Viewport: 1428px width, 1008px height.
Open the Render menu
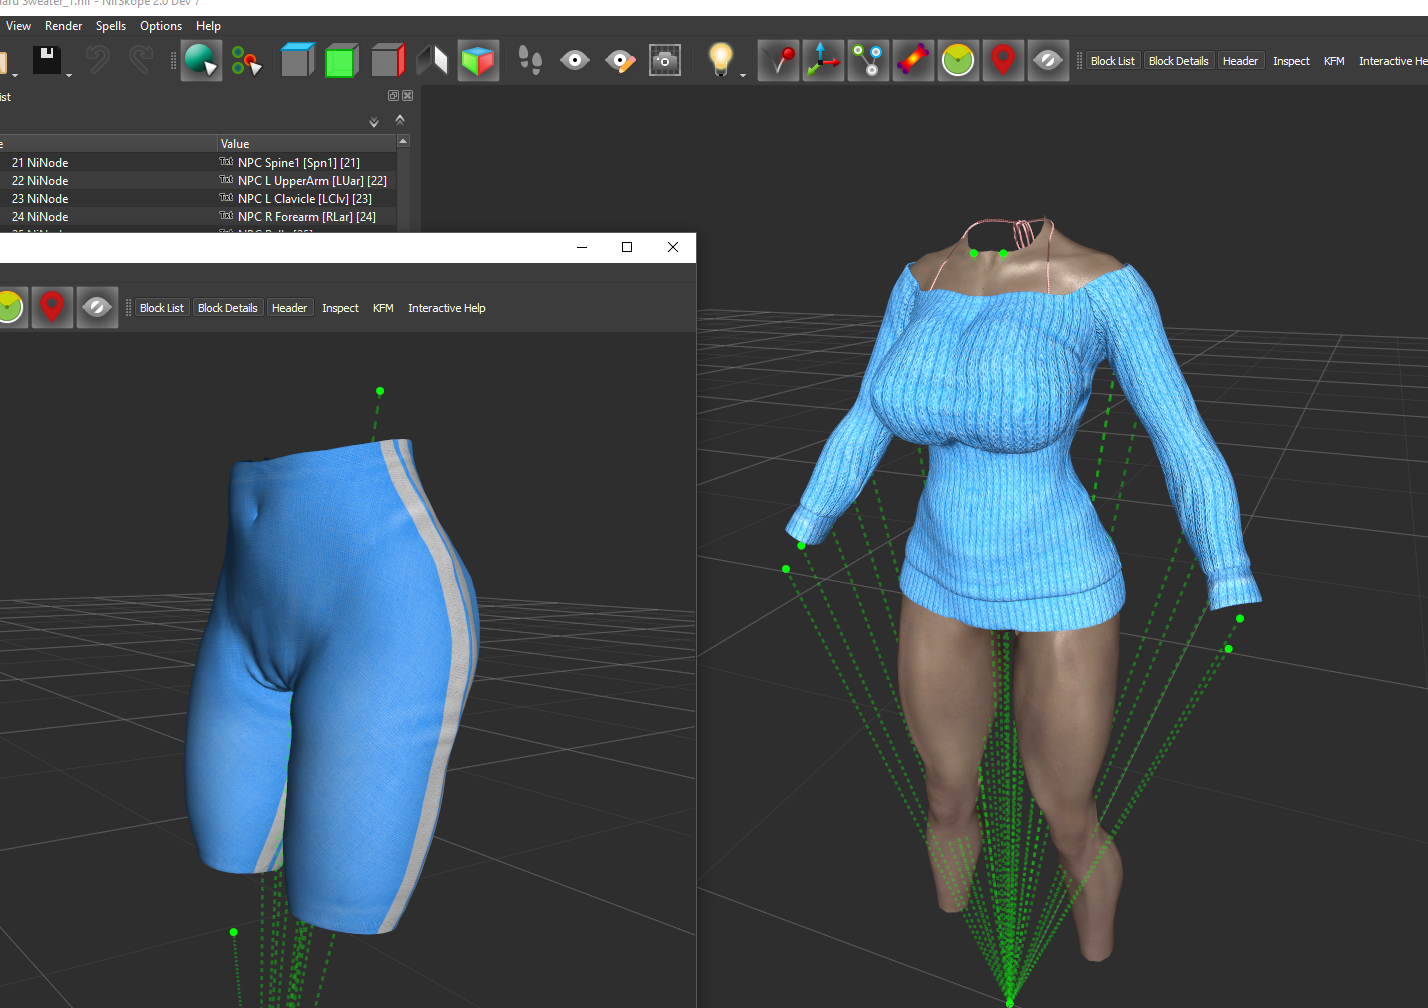[64, 26]
